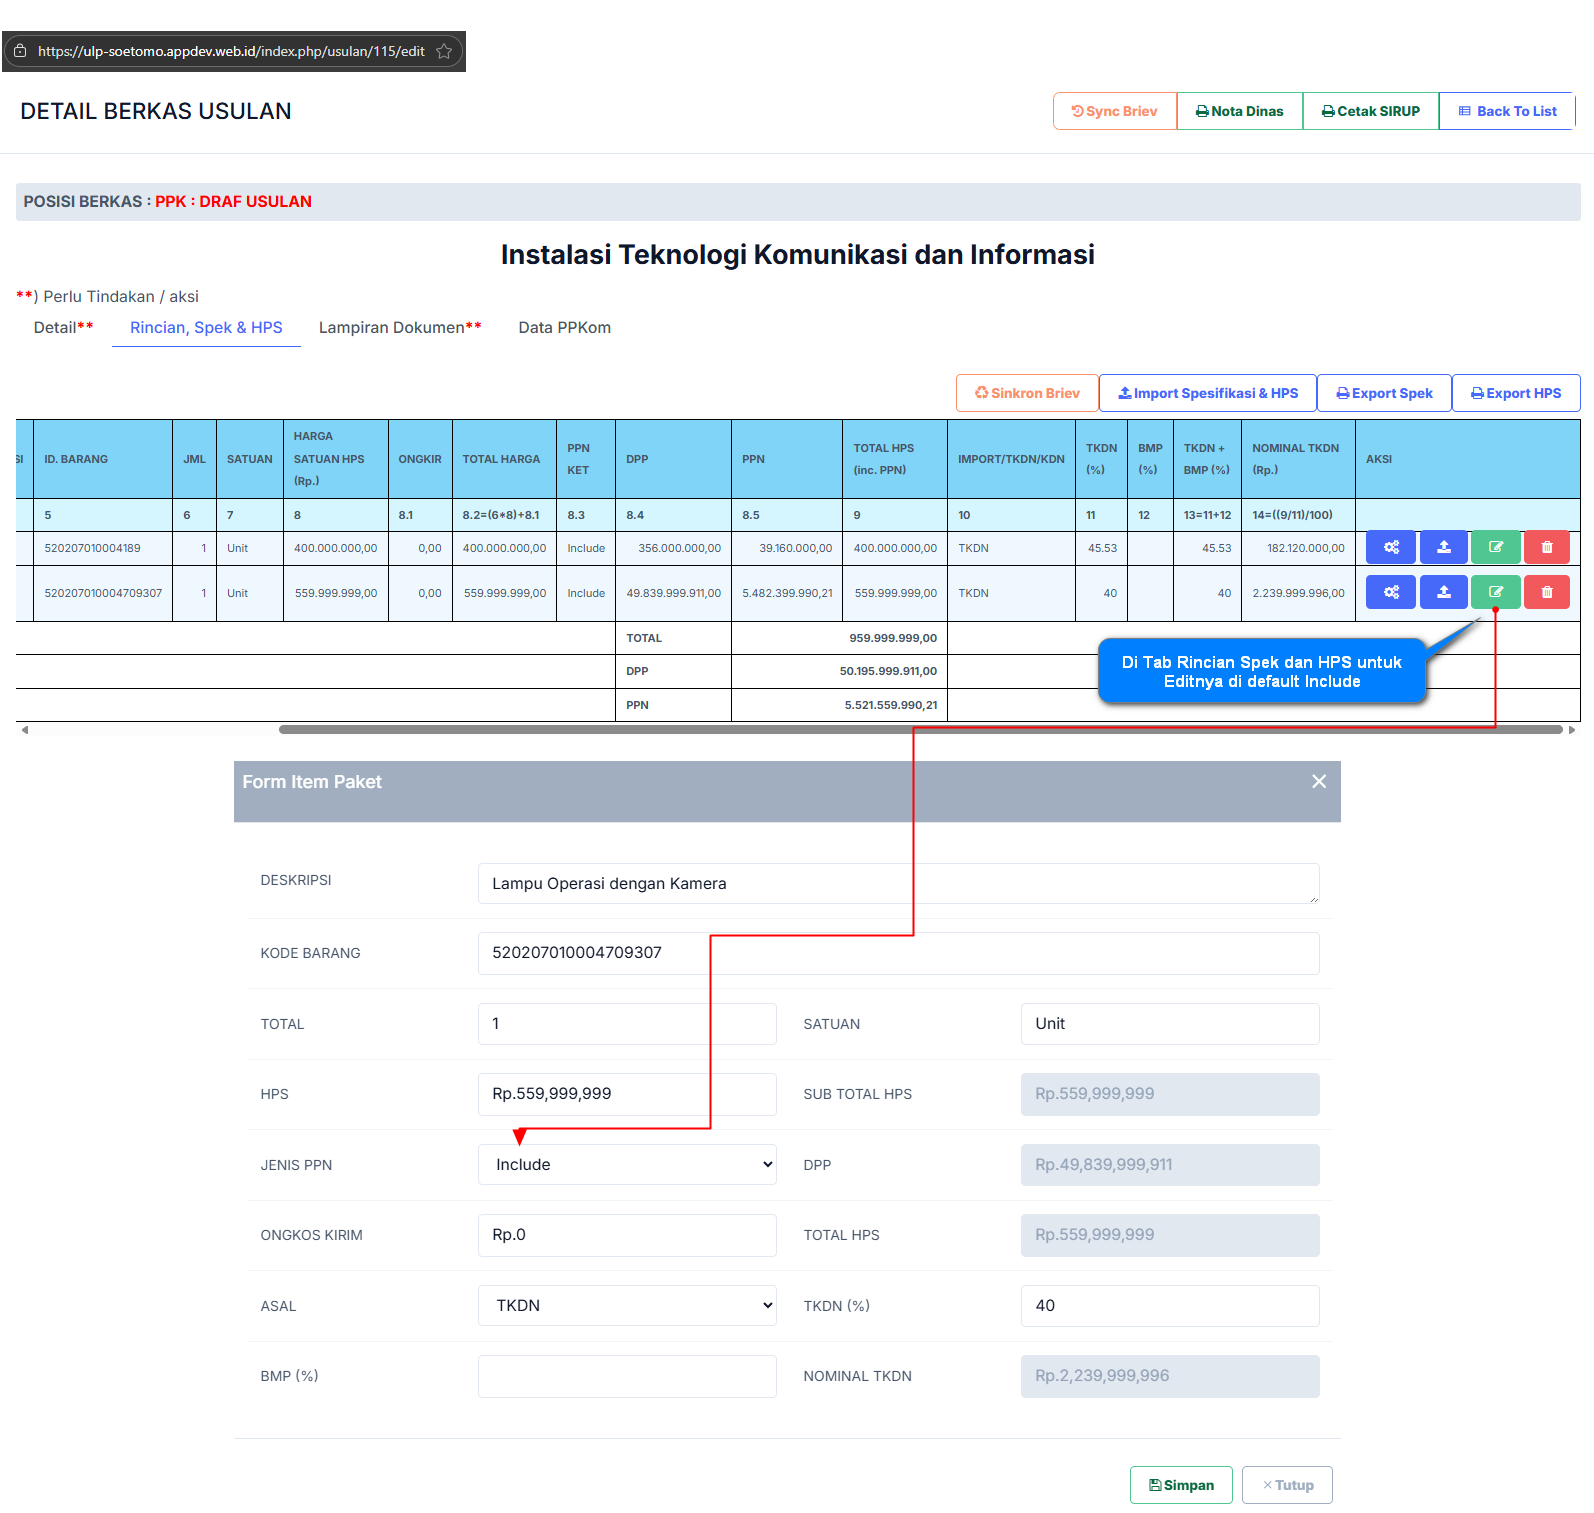
Task: Expand the ASAL dropdown showing TKDN
Action: click(627, 1305)
